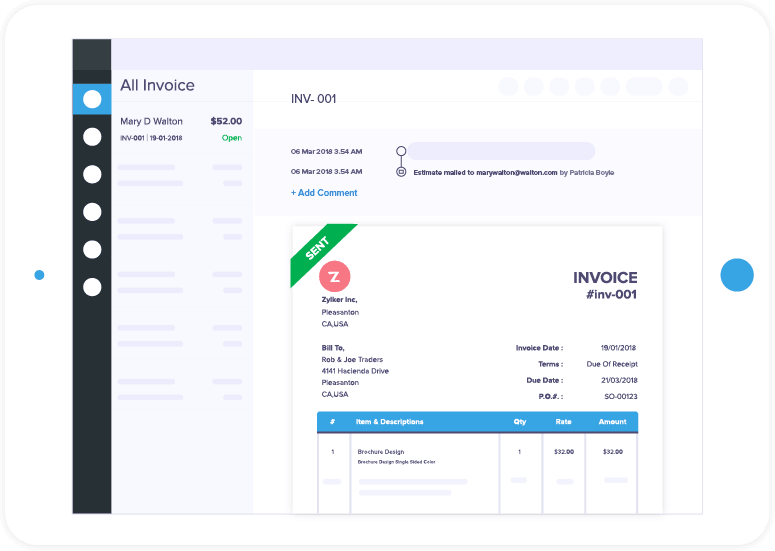Select the second circle icon in sidebar
Viewport: 775px width, 551px height.
[92, 136]
